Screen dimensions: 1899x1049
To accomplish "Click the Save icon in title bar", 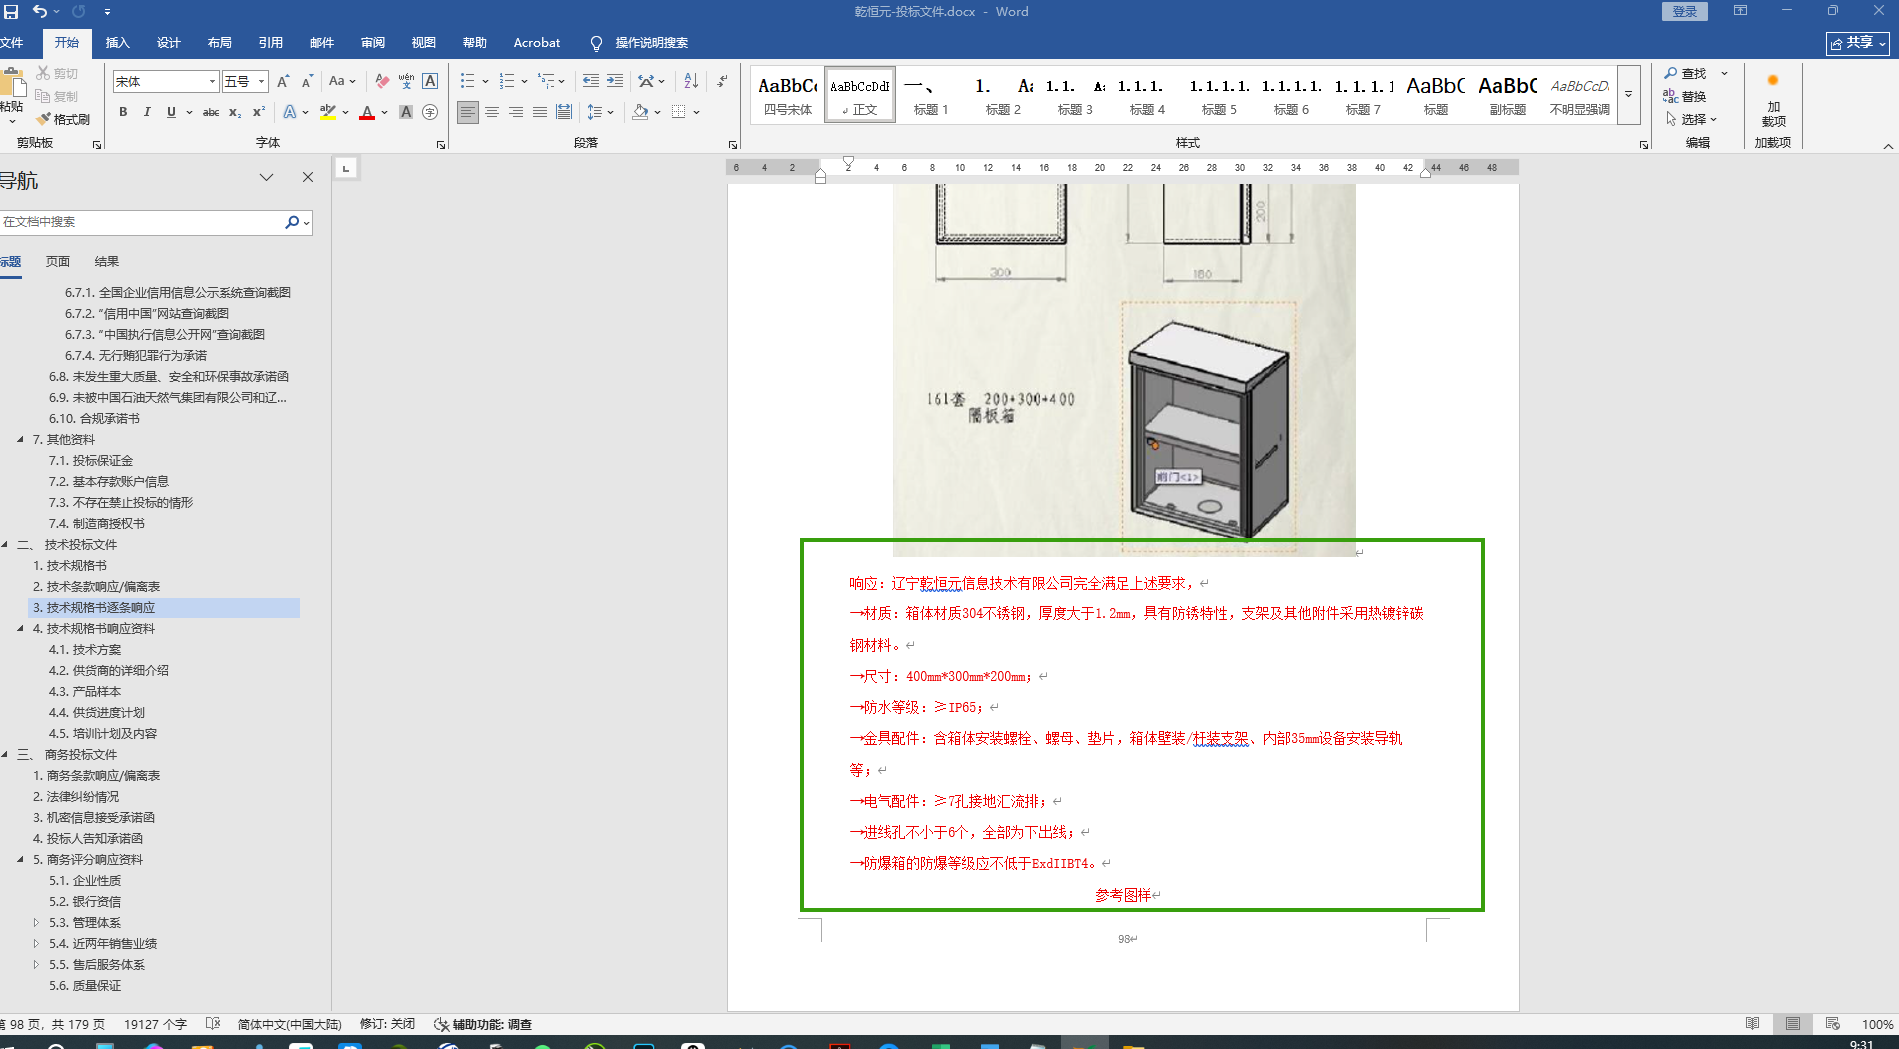I will click(11, 12).
